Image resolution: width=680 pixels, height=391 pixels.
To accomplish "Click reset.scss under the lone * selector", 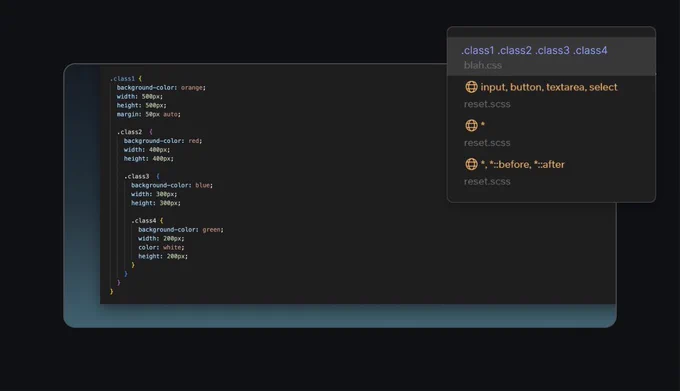I will point(487,143).
